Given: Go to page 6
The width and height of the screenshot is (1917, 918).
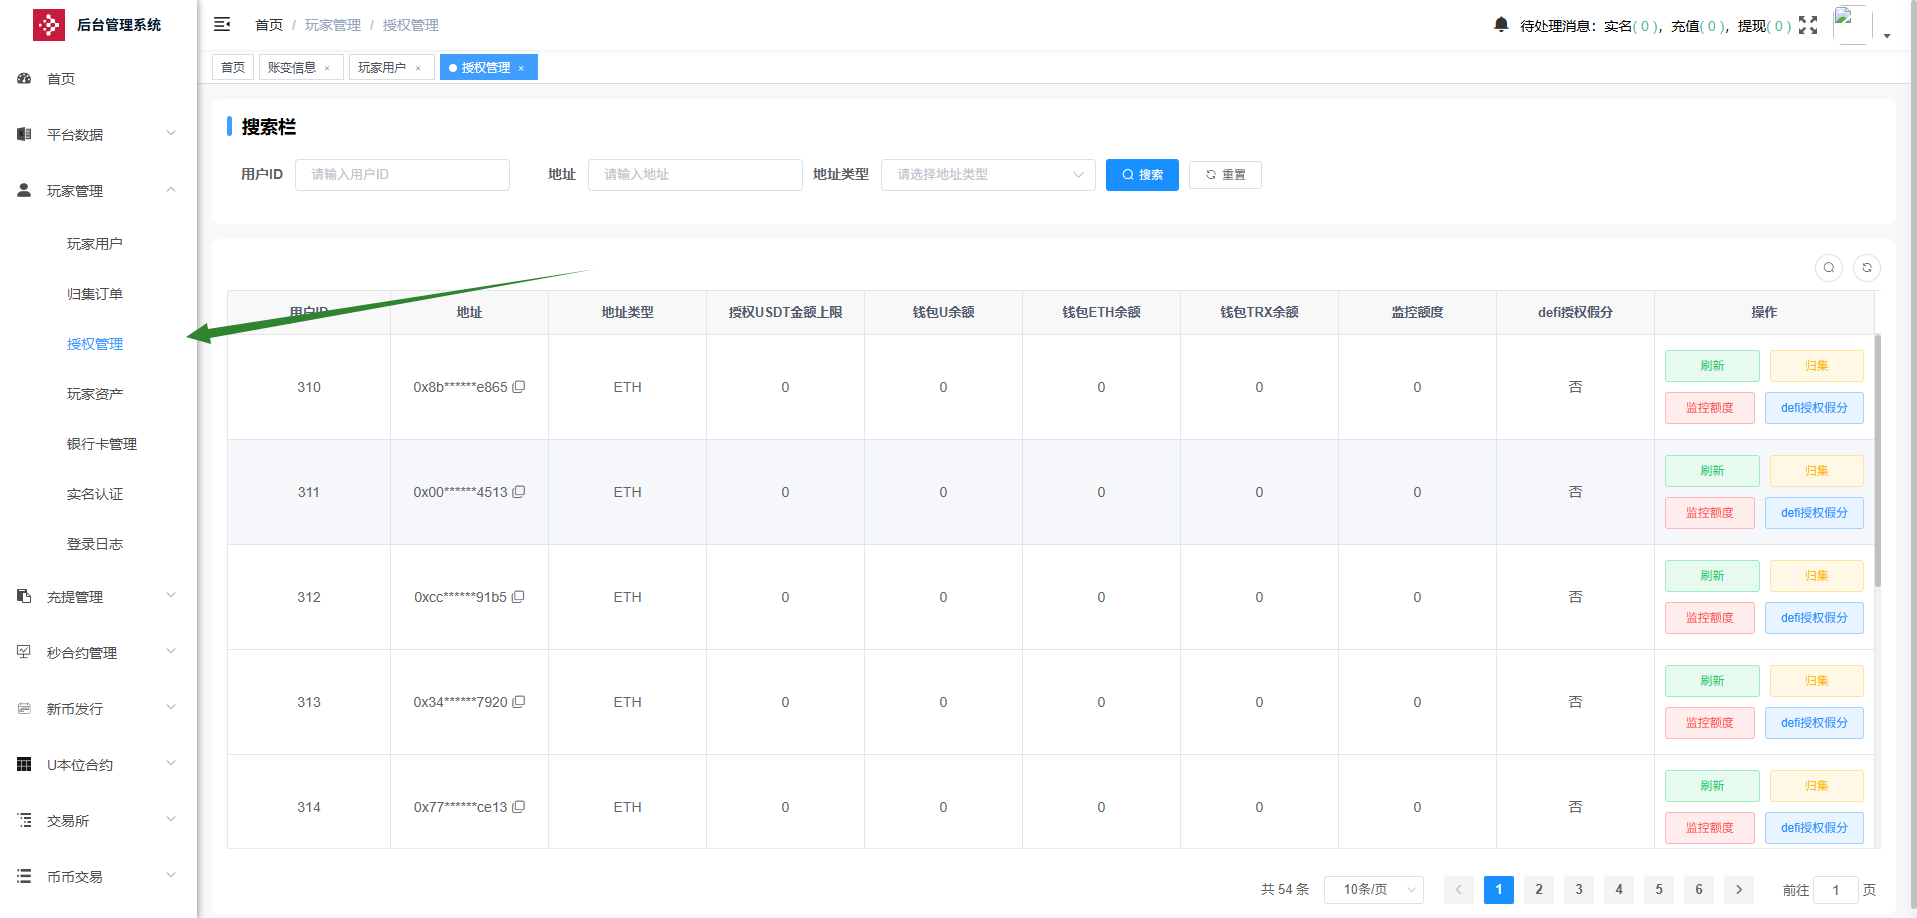Looking at the screenshot, I should coord(1699,889).
